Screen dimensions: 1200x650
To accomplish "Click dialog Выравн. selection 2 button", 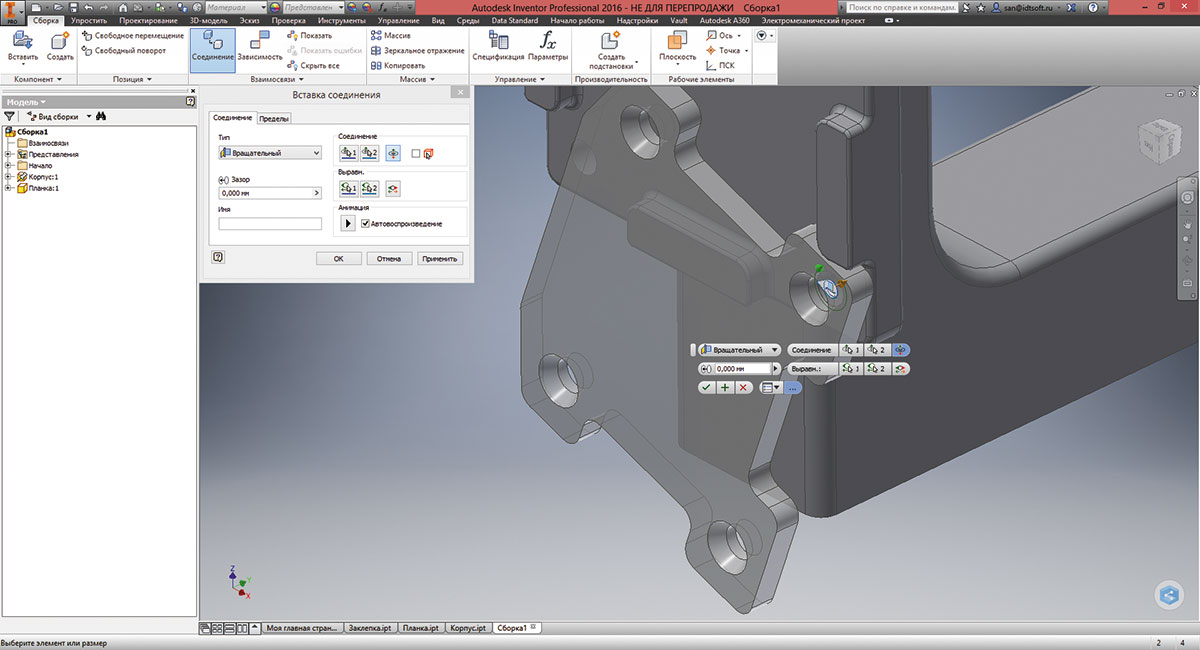I will tap(369, 188).
